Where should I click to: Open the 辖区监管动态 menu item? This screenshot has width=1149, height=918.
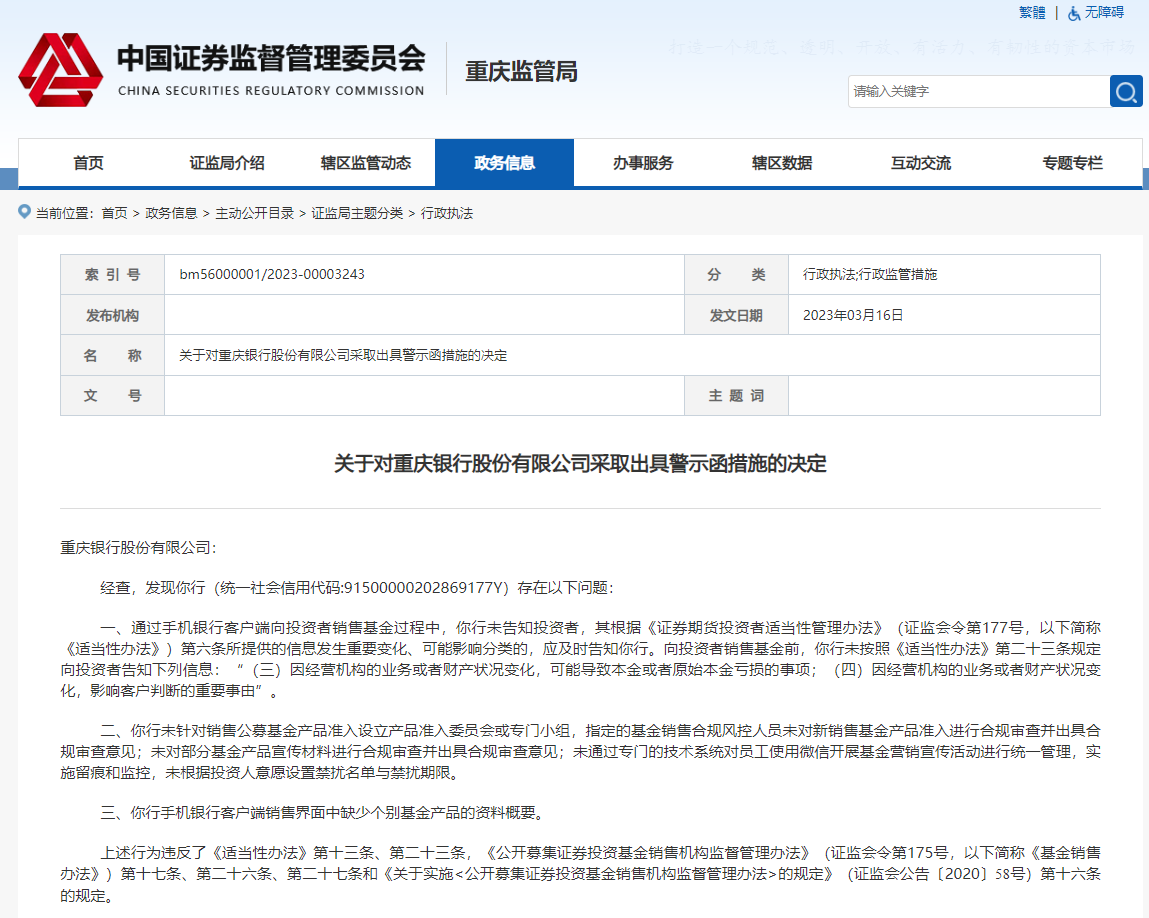(365, 162)
